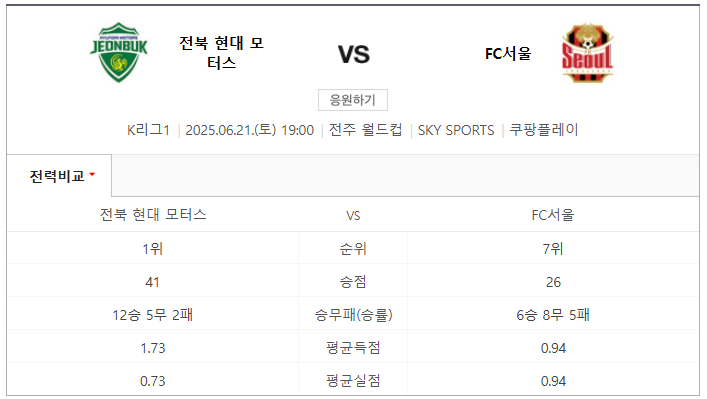This screenshot has width=707, height=399.
Task: Click Jeonbuk's record 12승 5무 2패
Action: click(x=152, y=315)
